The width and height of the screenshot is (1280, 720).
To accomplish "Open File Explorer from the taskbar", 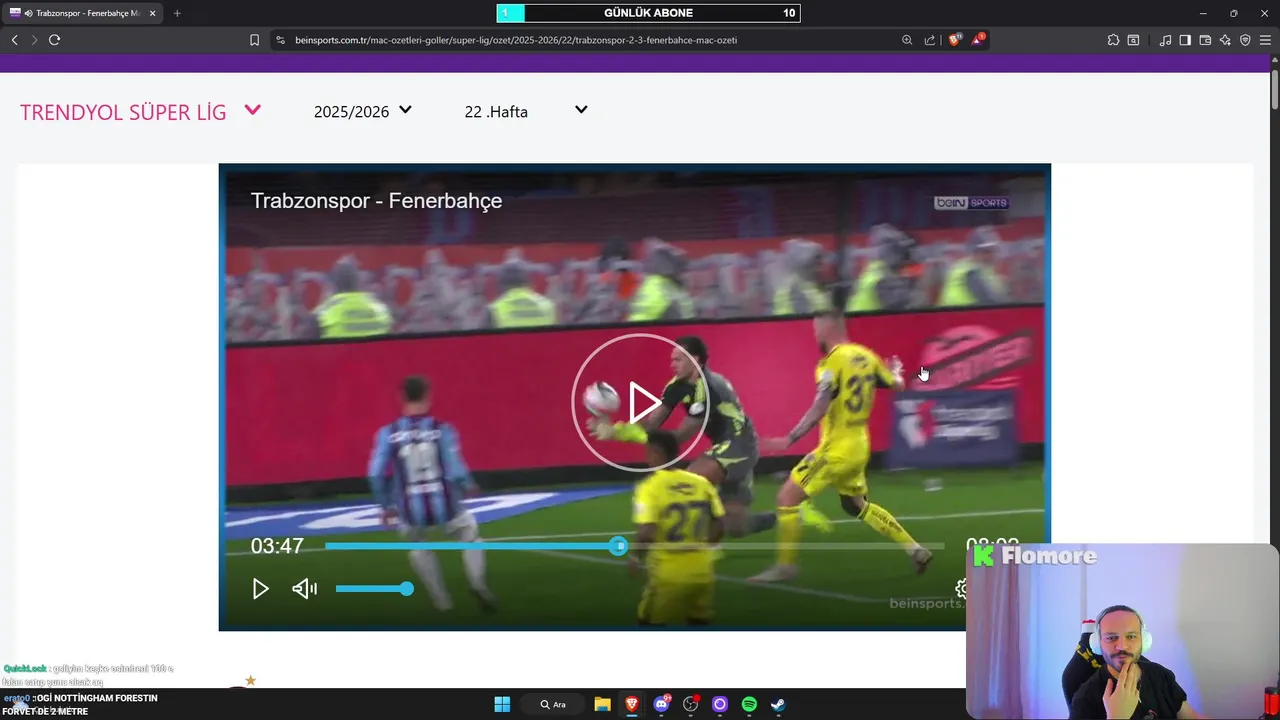I will pyautogui.click(x=602, y=704).
